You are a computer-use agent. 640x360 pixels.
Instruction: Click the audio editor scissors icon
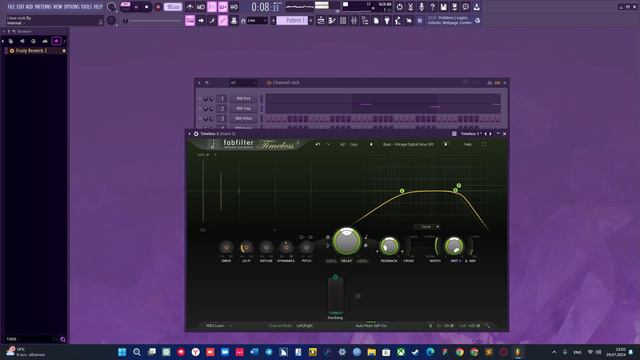pyautogui.click(x=411, y=7)
